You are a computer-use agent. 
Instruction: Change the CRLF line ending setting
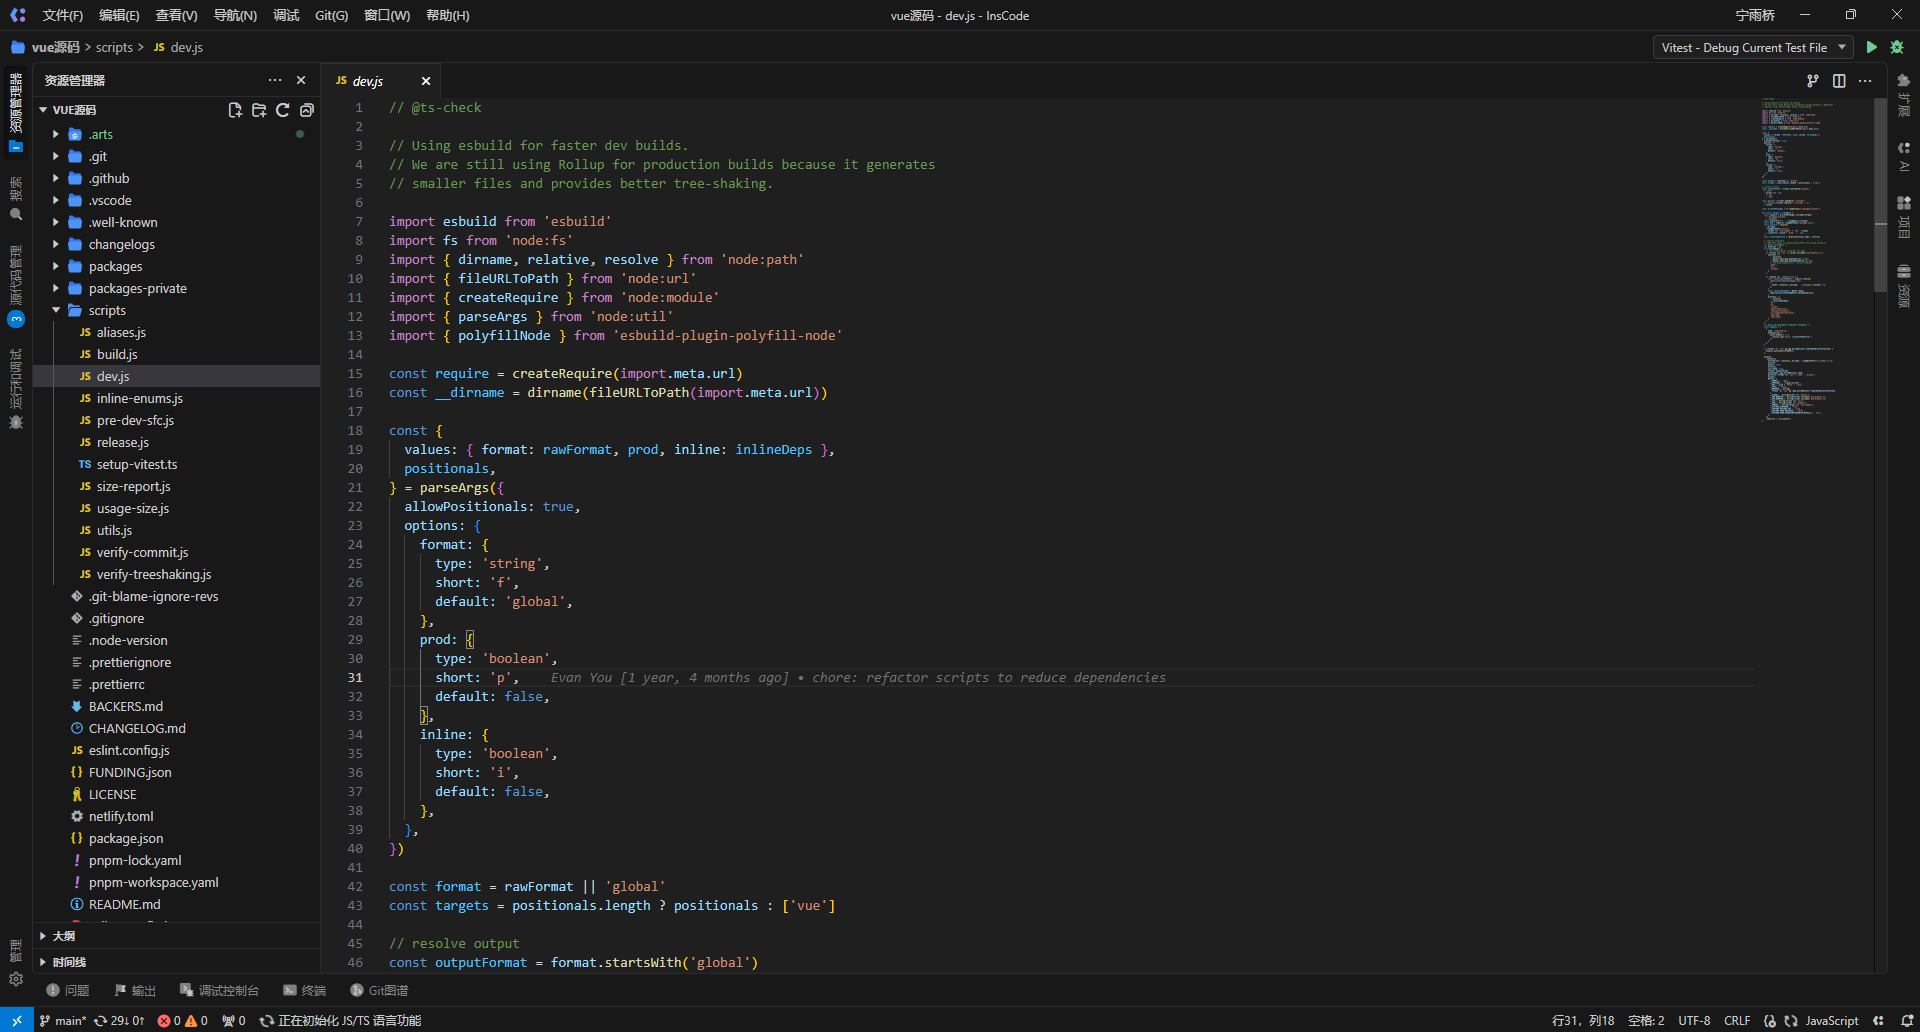click(1737, 1020)
